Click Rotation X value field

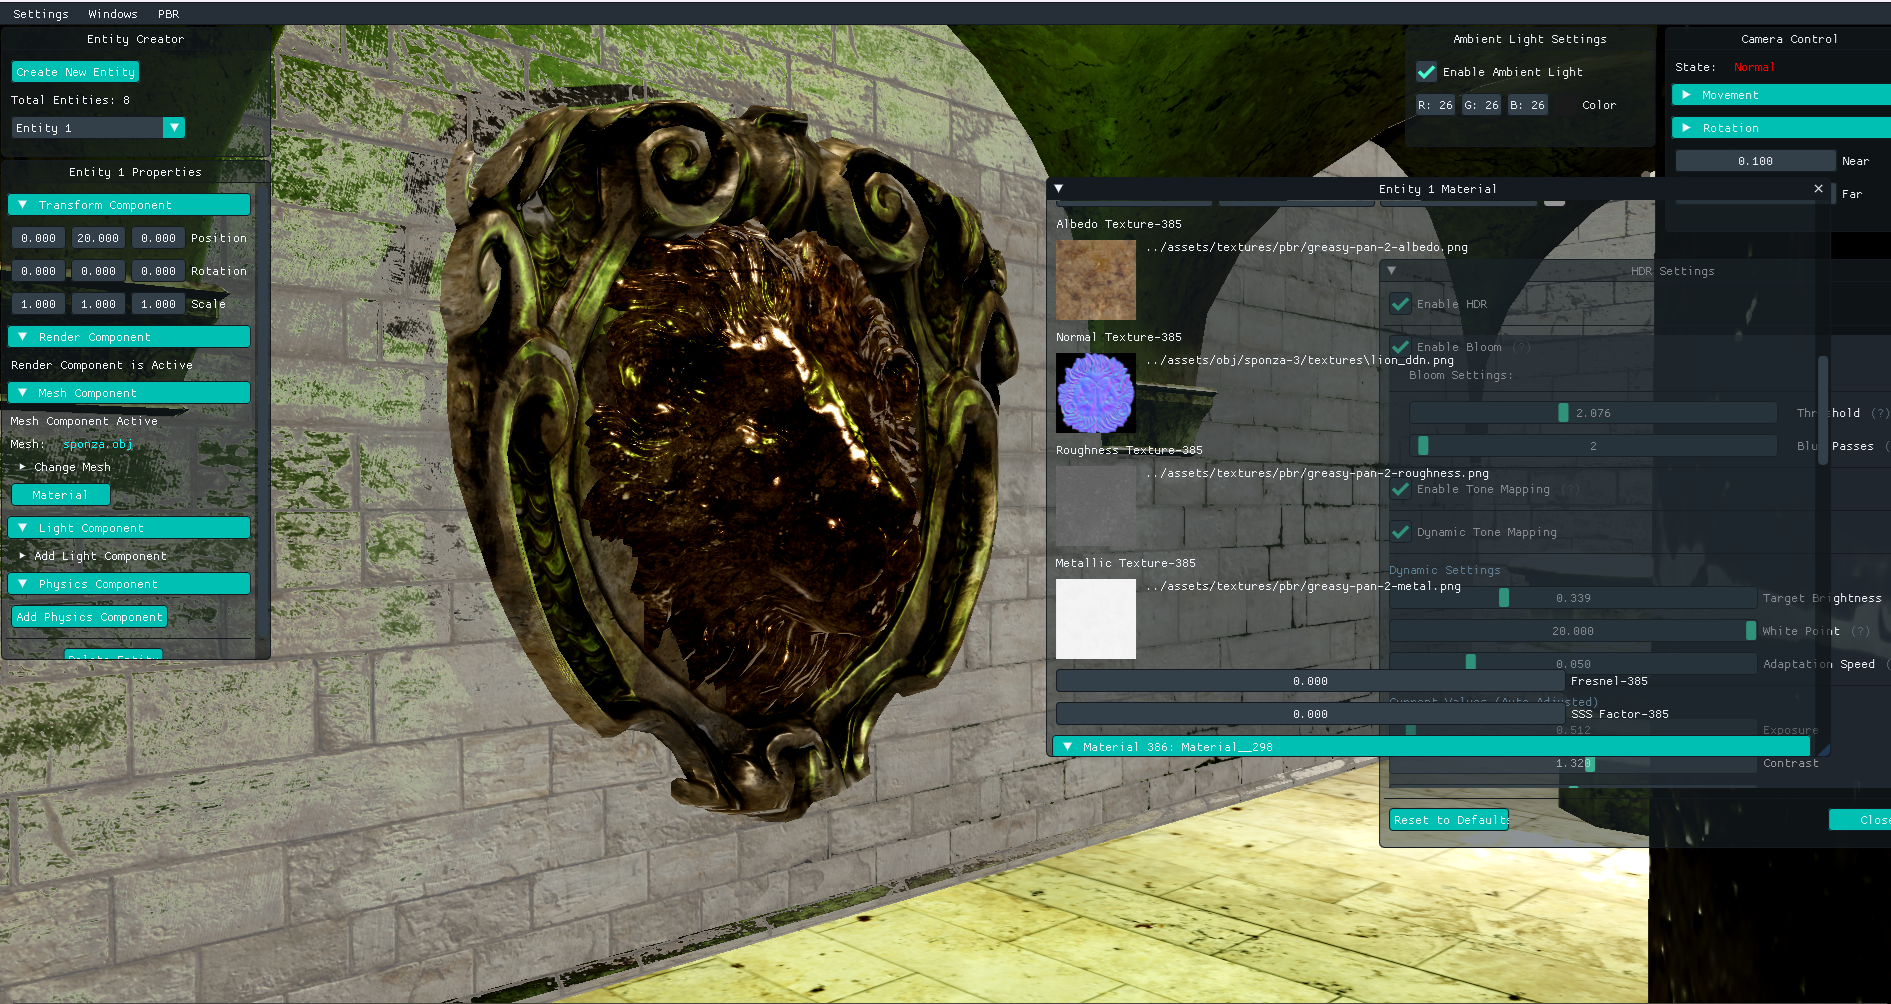pos(39,271)
